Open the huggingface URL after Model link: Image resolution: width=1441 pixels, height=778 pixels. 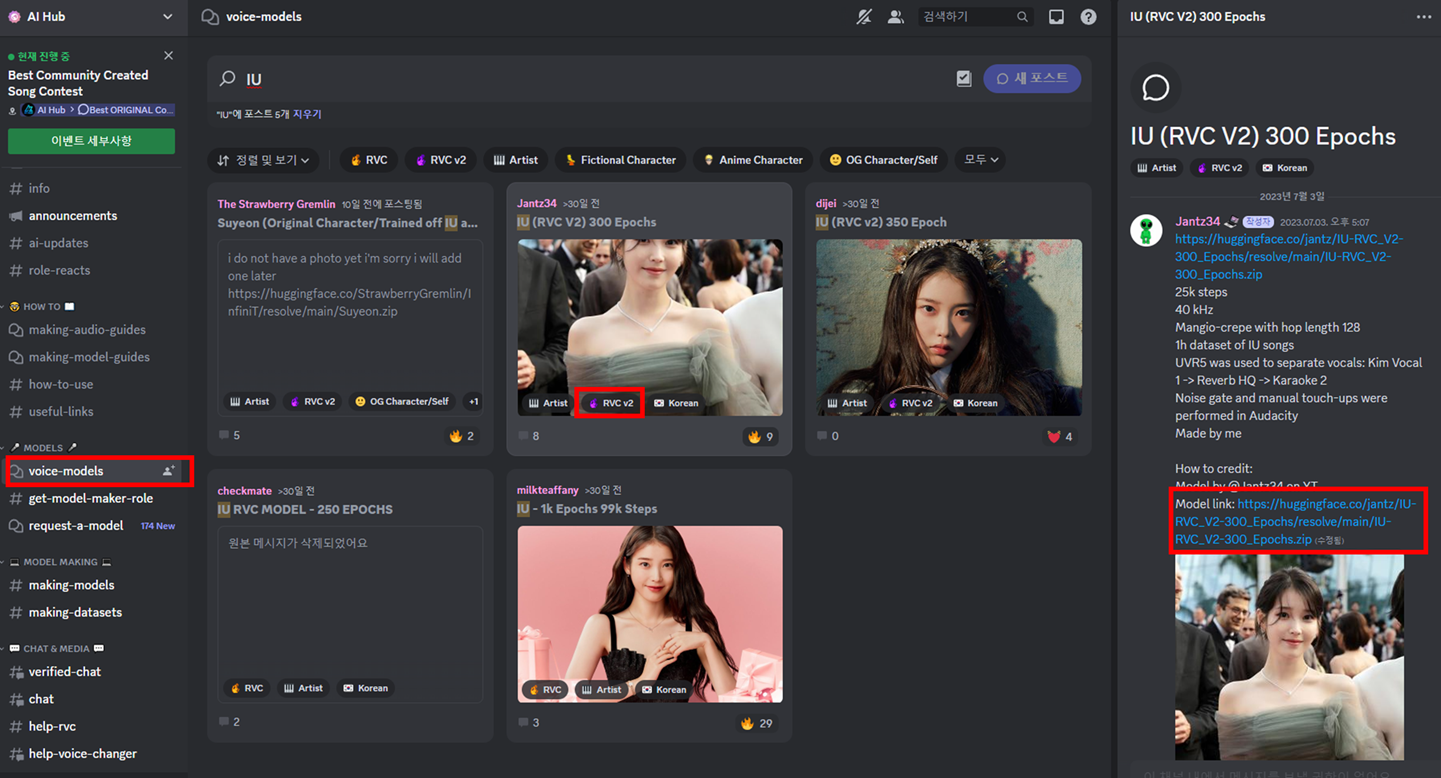[1297, 522]
